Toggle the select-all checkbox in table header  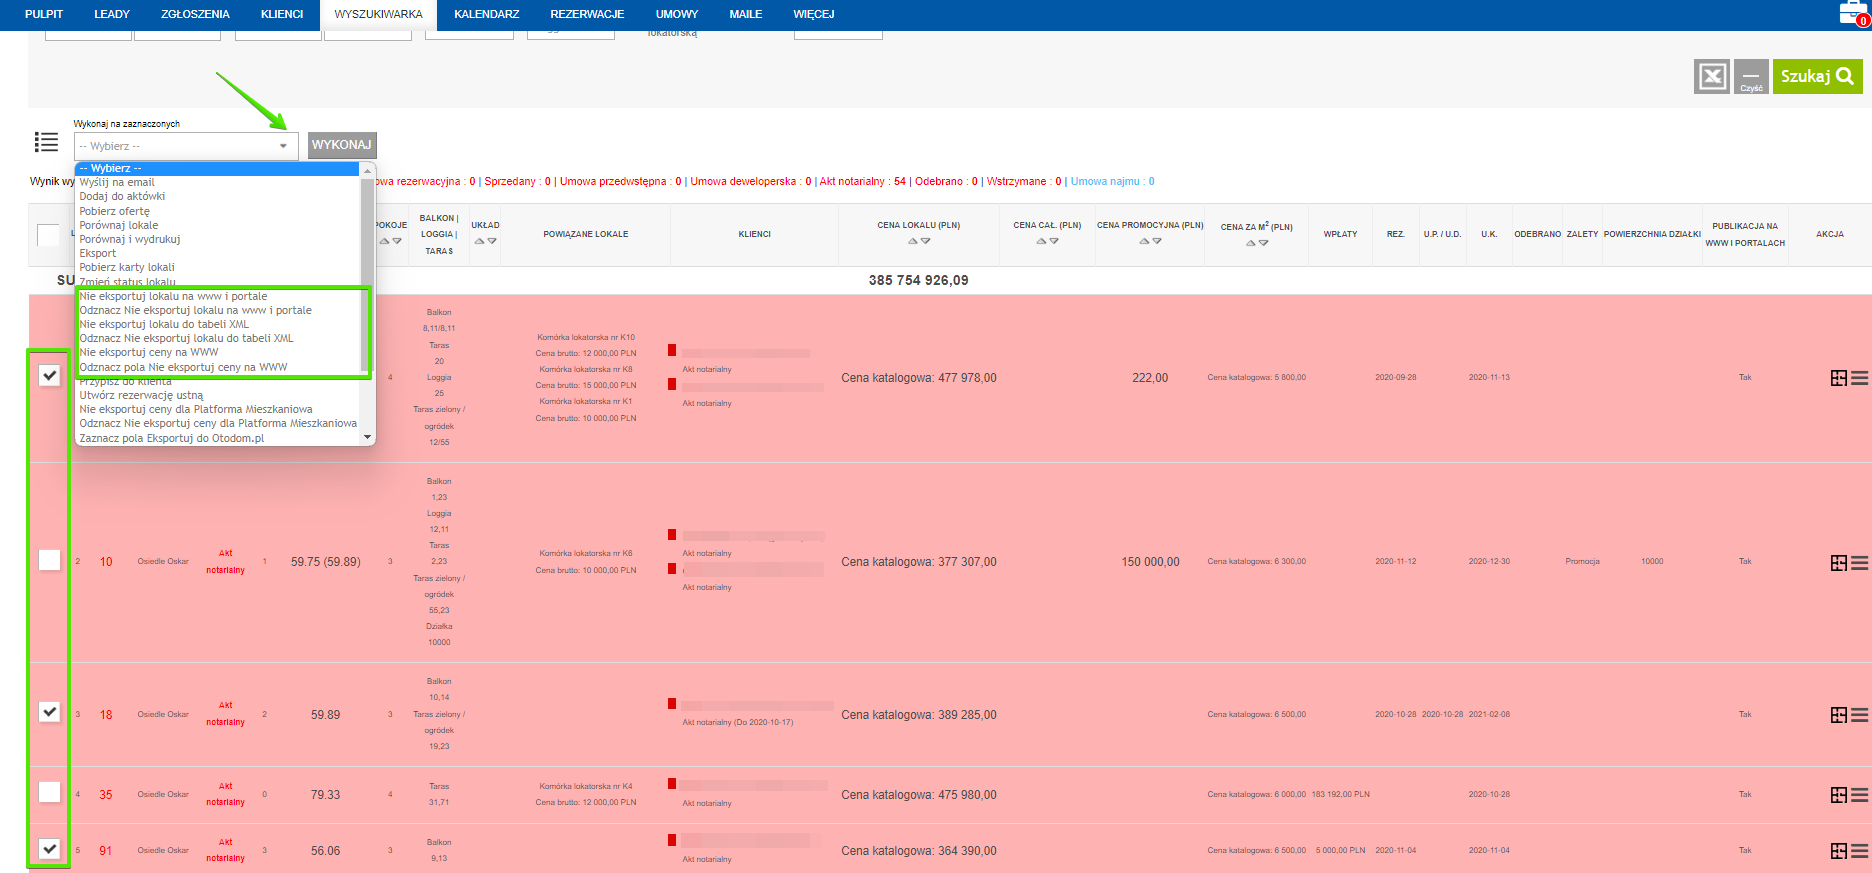(x=48, y=235)
